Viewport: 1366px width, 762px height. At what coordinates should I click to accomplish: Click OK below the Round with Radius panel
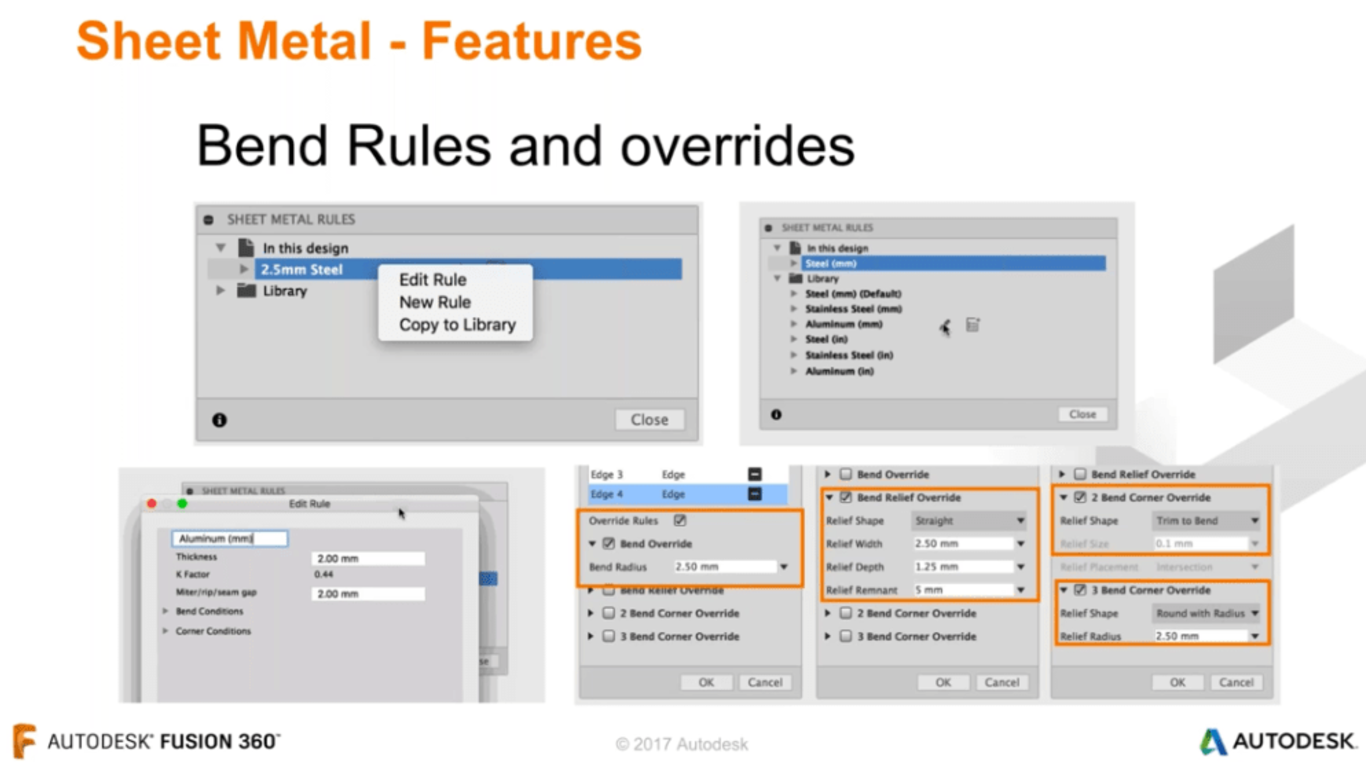pos(1177,682)
